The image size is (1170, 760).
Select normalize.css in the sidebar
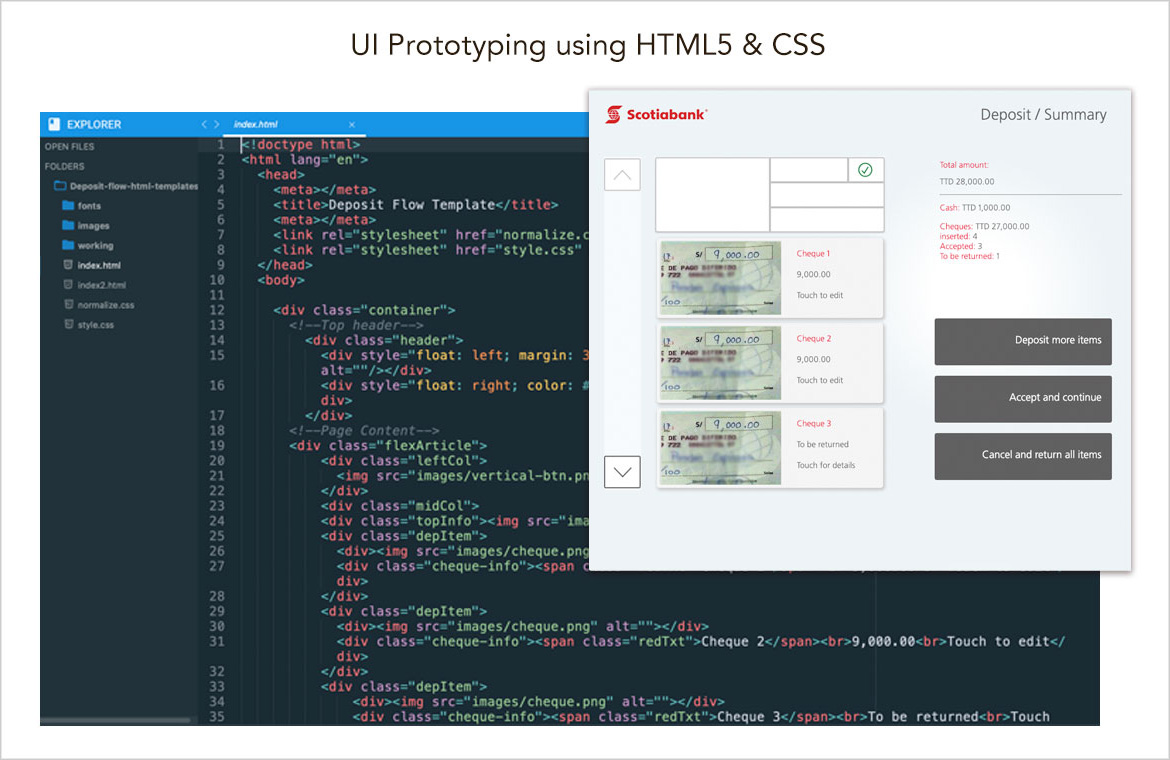point(104,305)
